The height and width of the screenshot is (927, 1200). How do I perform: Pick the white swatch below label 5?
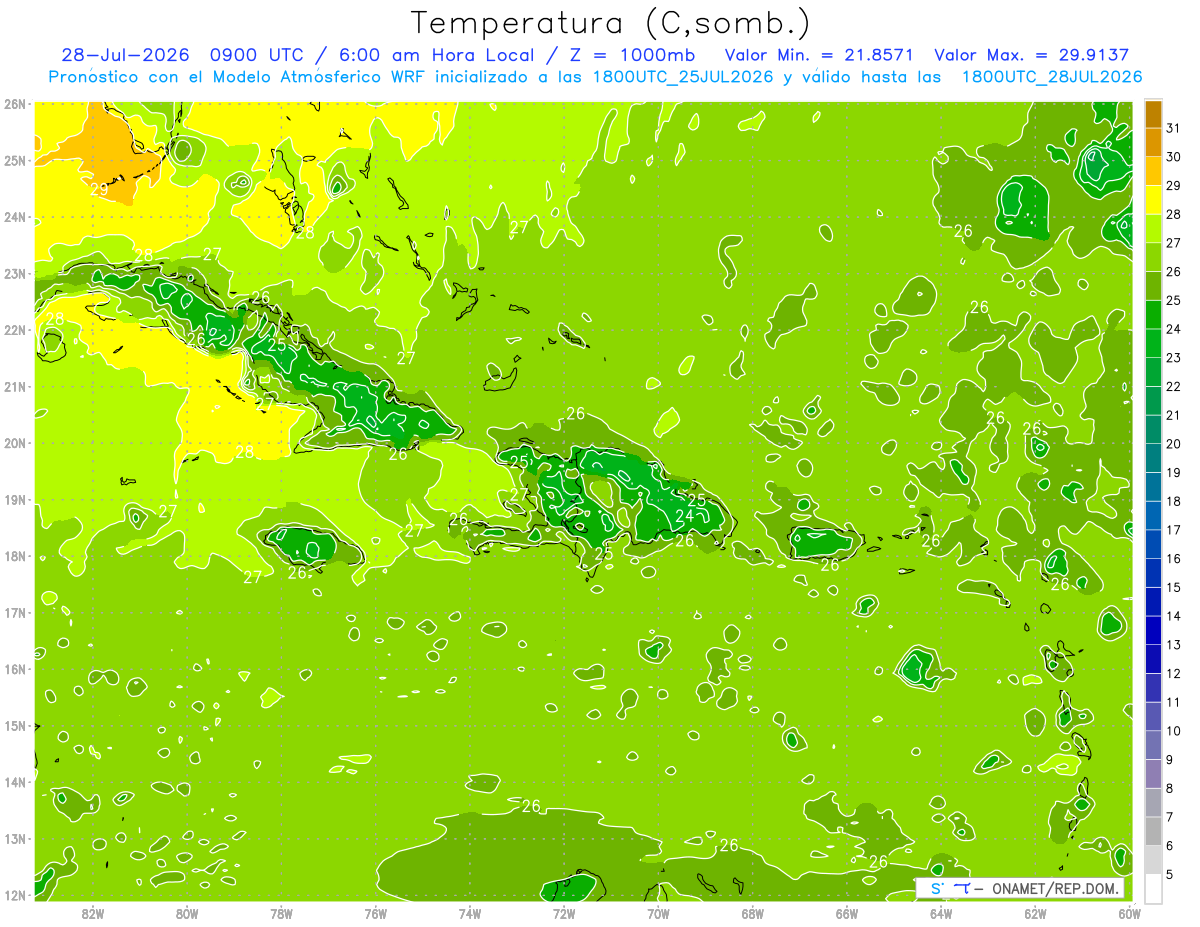(1153, 889)
